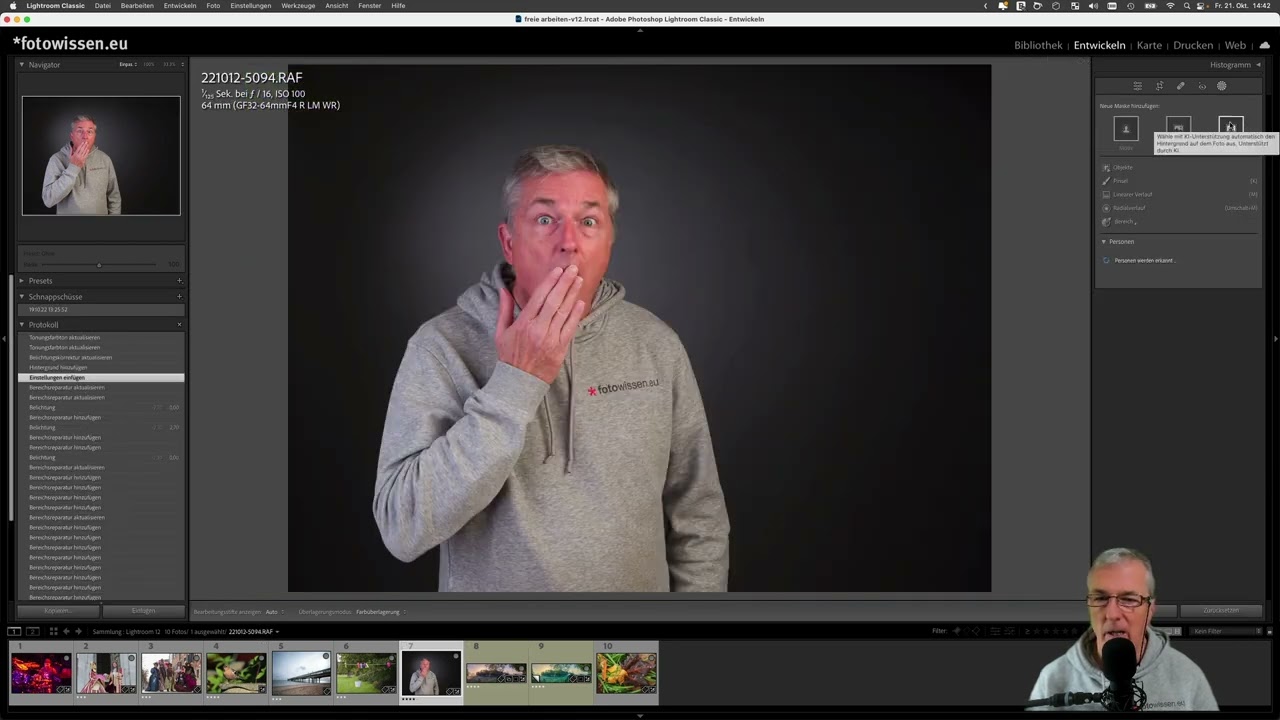
Task: Switch to main display mode 1
Action: [x=14, y=632]
